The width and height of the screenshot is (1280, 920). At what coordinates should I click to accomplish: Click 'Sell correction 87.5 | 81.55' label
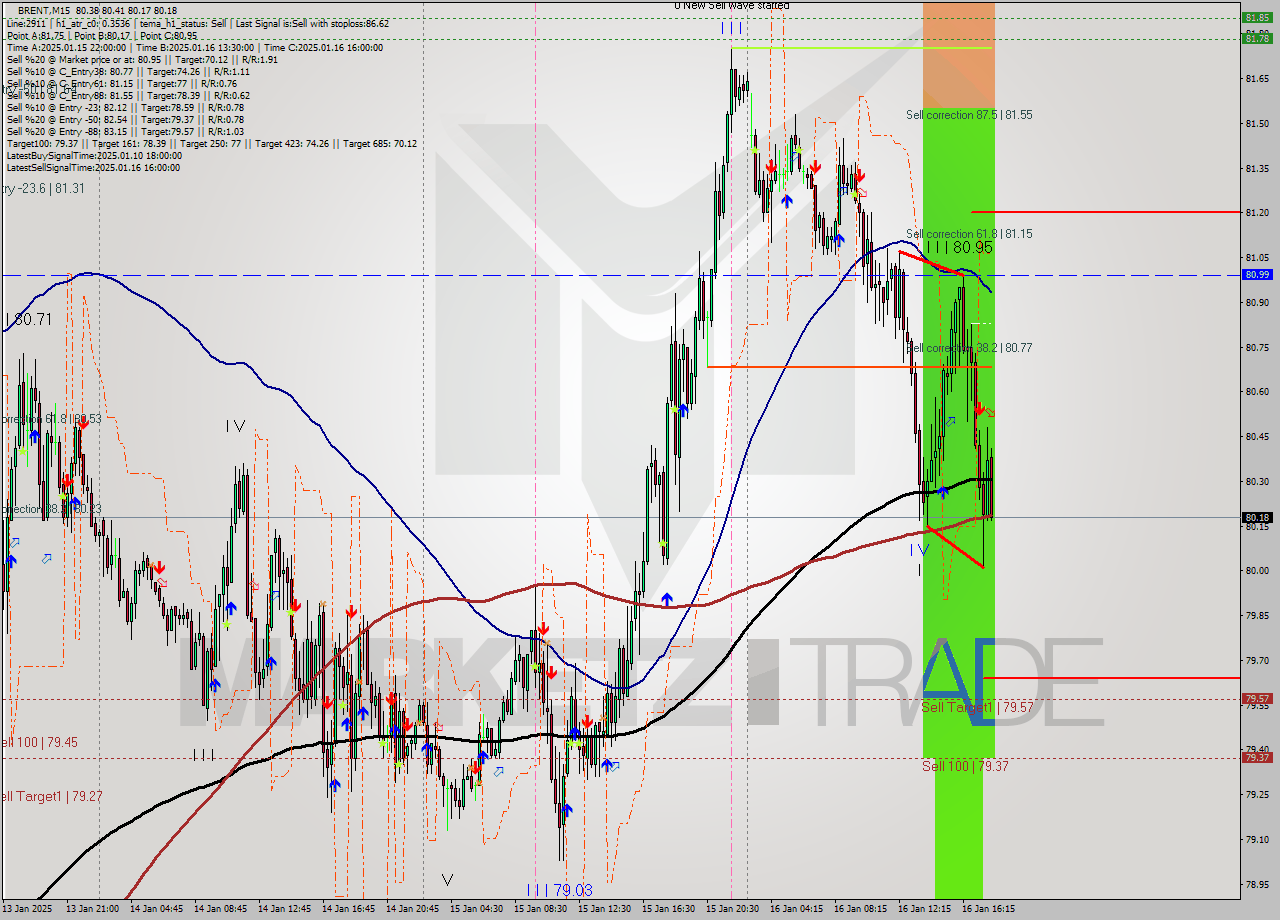tap(969, 115)
